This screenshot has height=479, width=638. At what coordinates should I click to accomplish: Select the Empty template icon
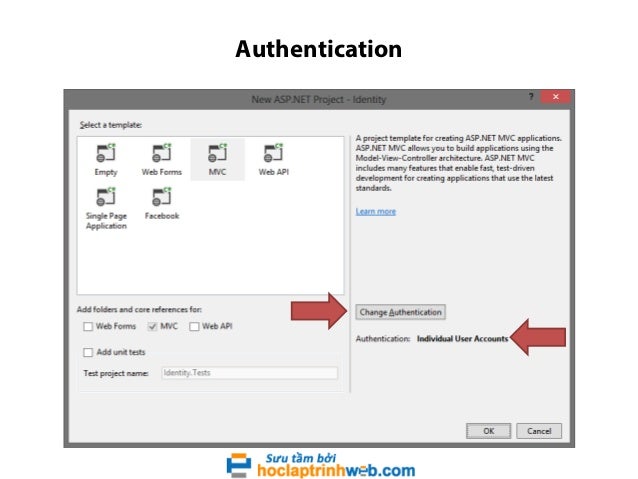point(106,153)
